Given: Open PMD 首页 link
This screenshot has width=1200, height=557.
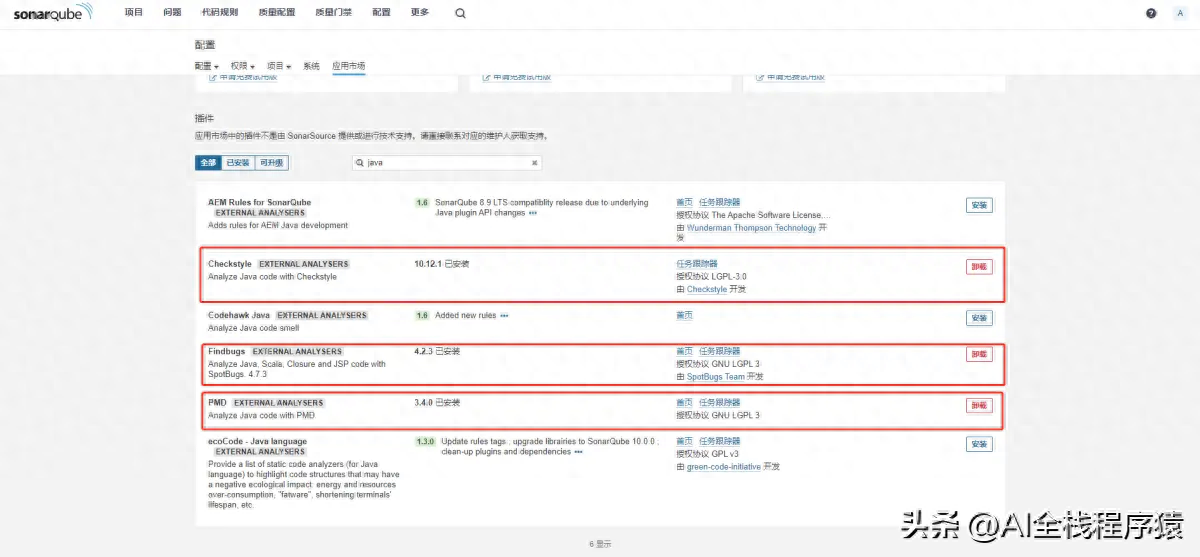Looking at the screenshot, I should [x=685, y=402].
